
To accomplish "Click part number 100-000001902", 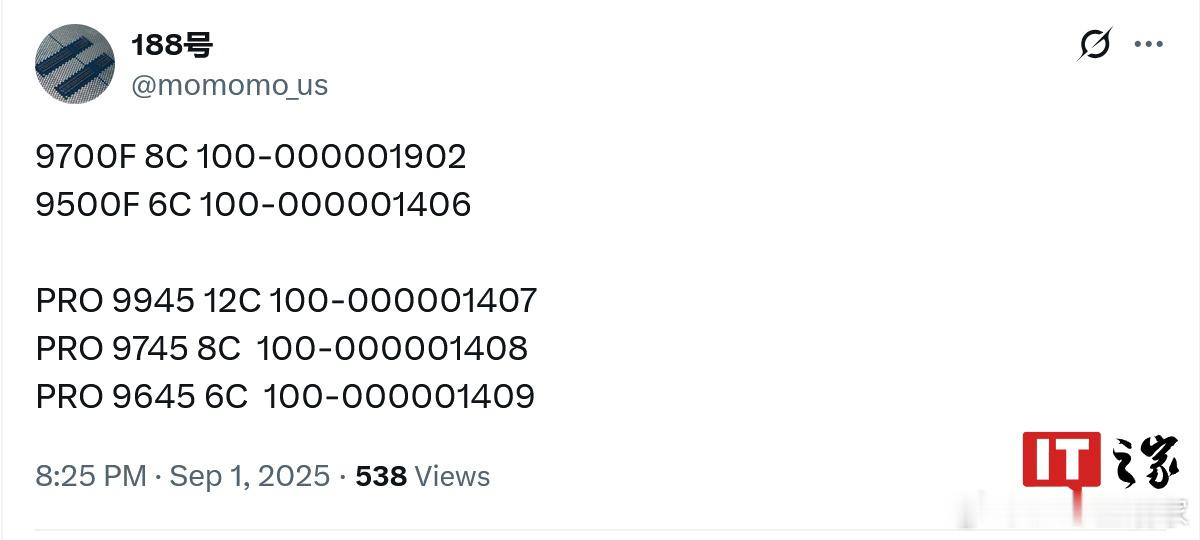I will 331,157.
